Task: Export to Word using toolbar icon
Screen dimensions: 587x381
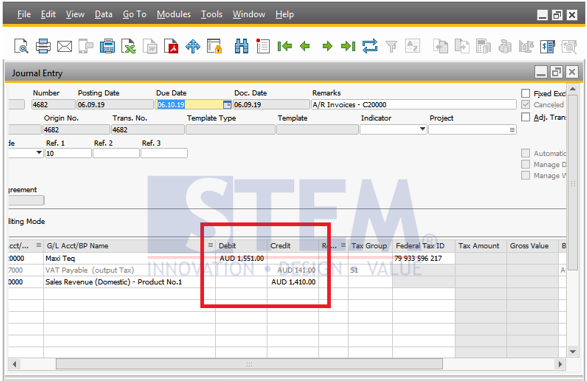Action: tap(150, 46)
